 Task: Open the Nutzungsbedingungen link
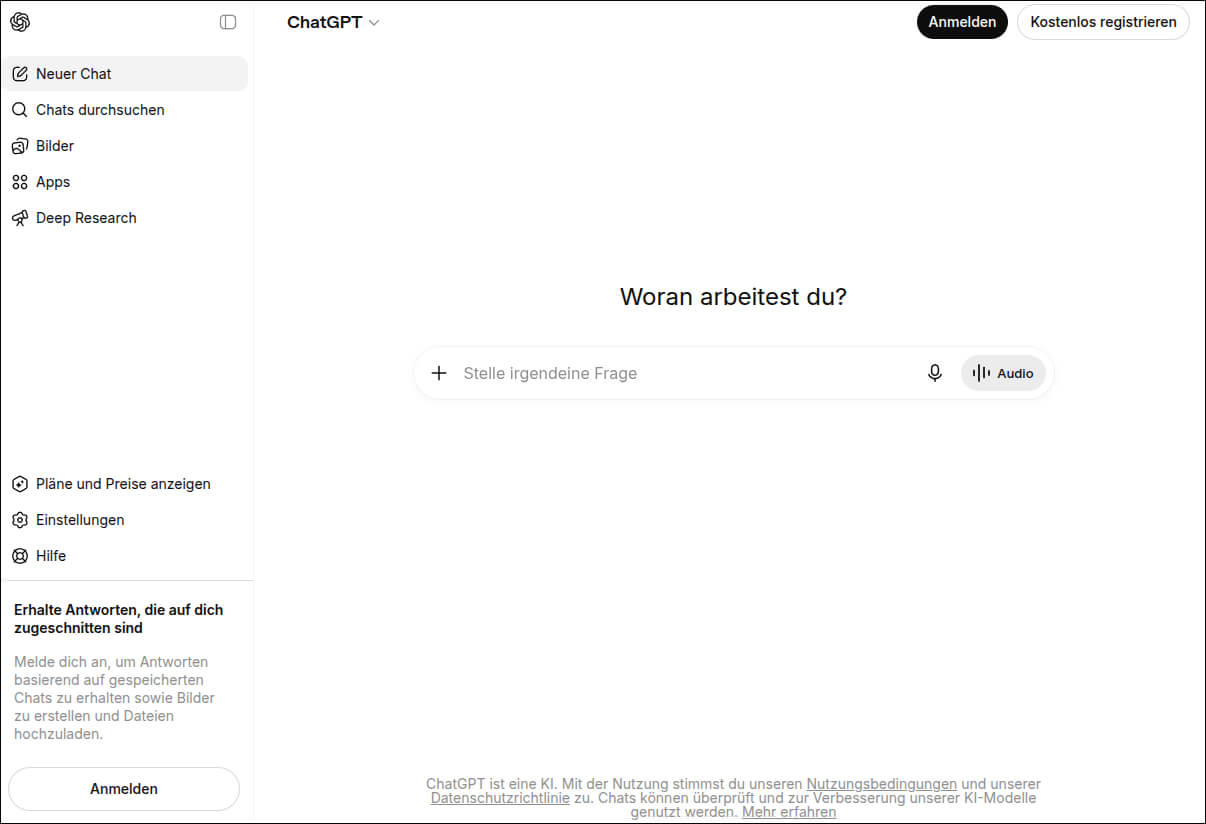coord(882,784)
